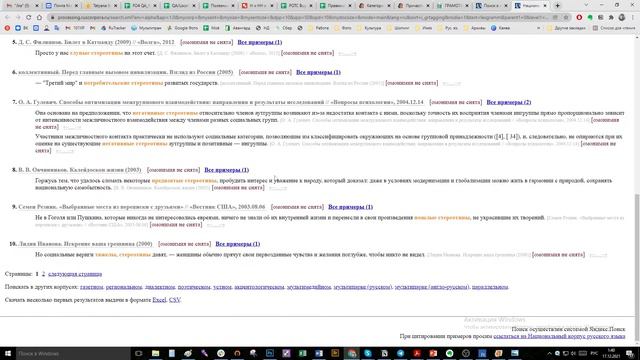Open File Explorer from the taskbar

(x=155, y=353)
